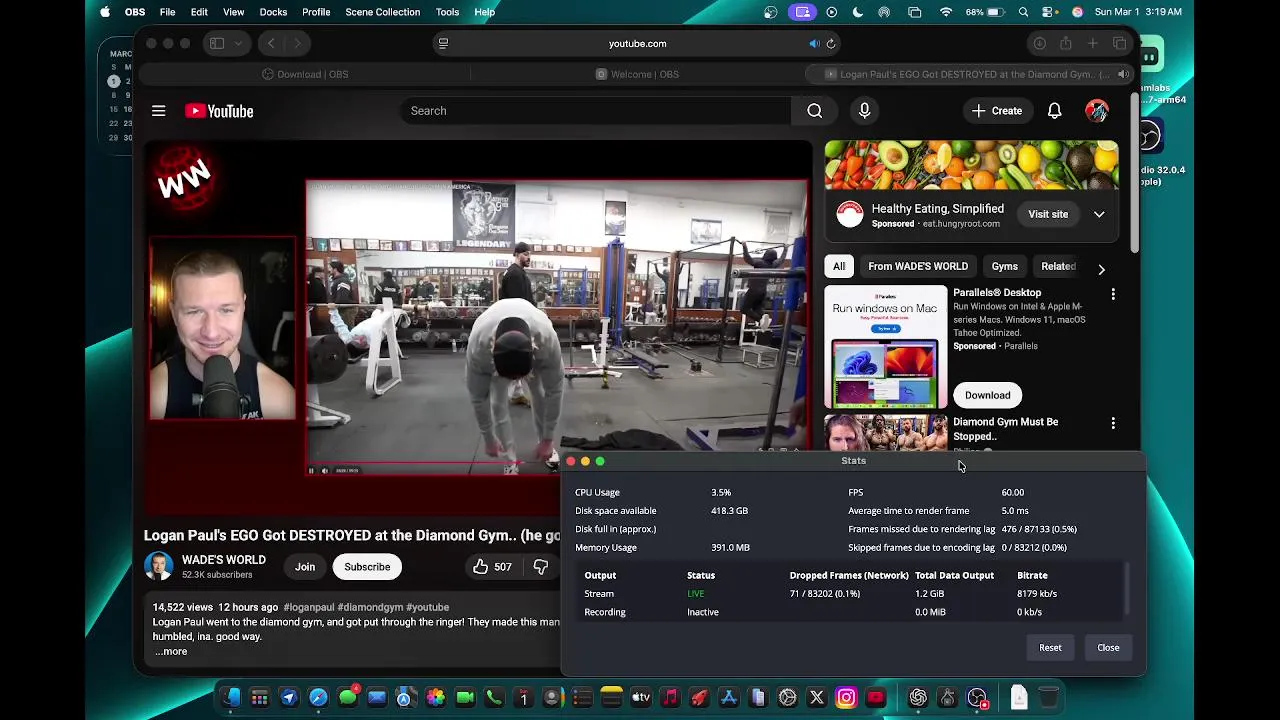Click the Create button
Viewport: 1280px width, 720px height.
[997, 111]
